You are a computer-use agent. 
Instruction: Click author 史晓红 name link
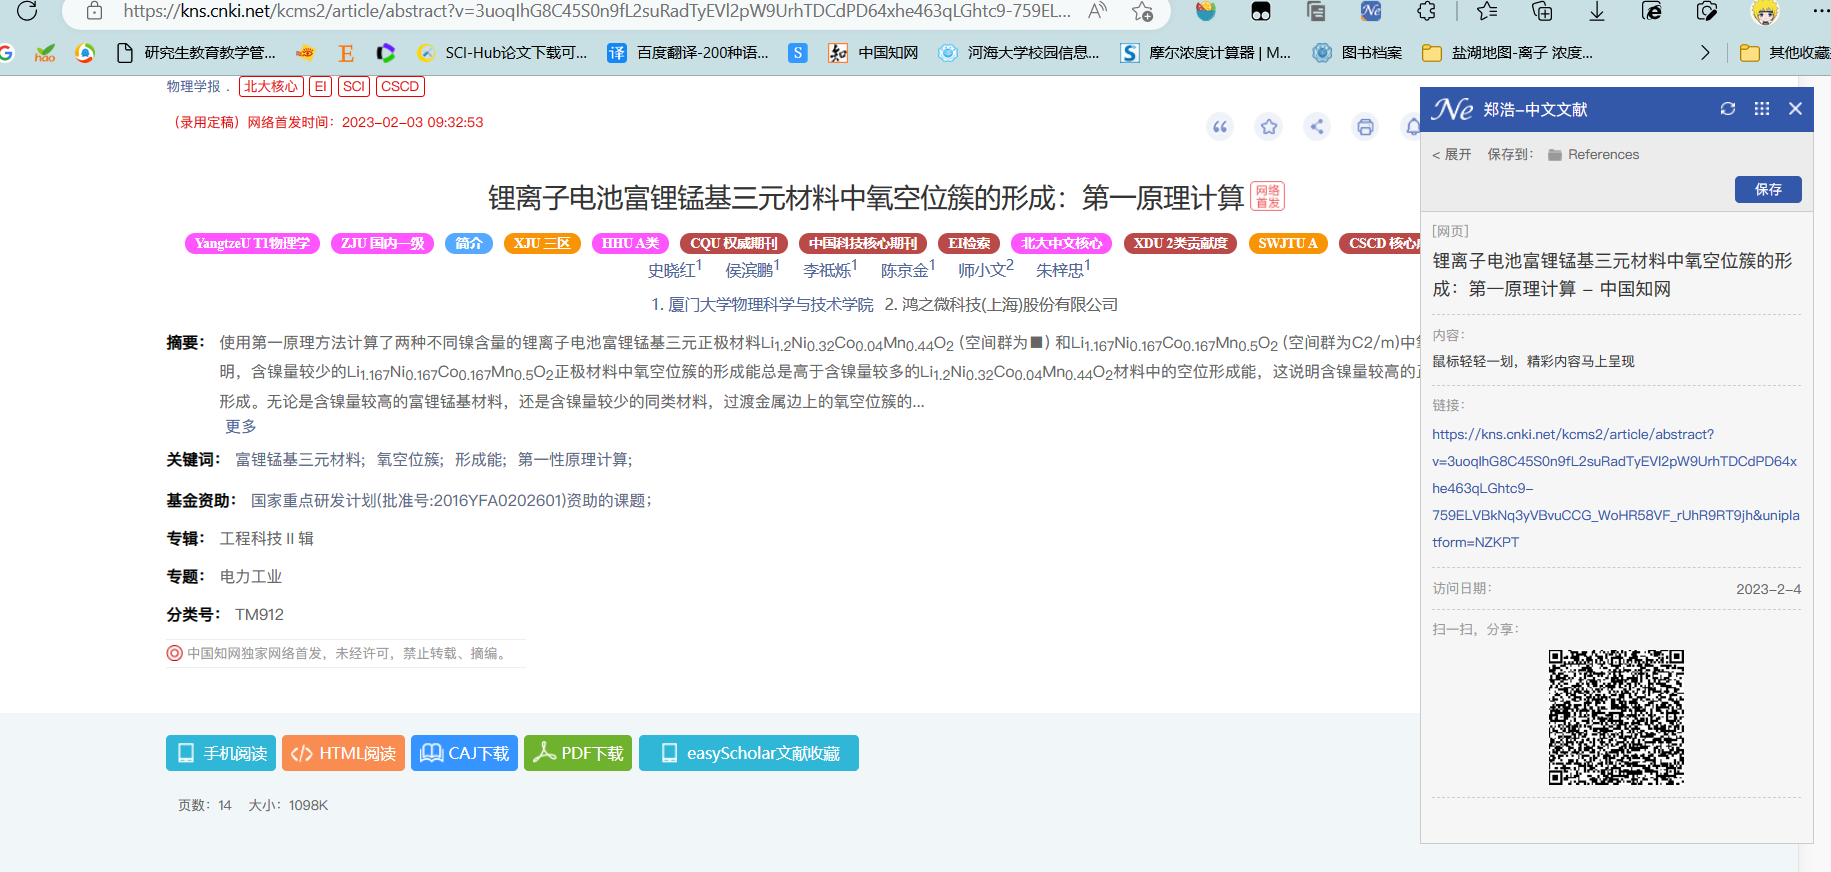pyautogui.click(x=671, y=271)
